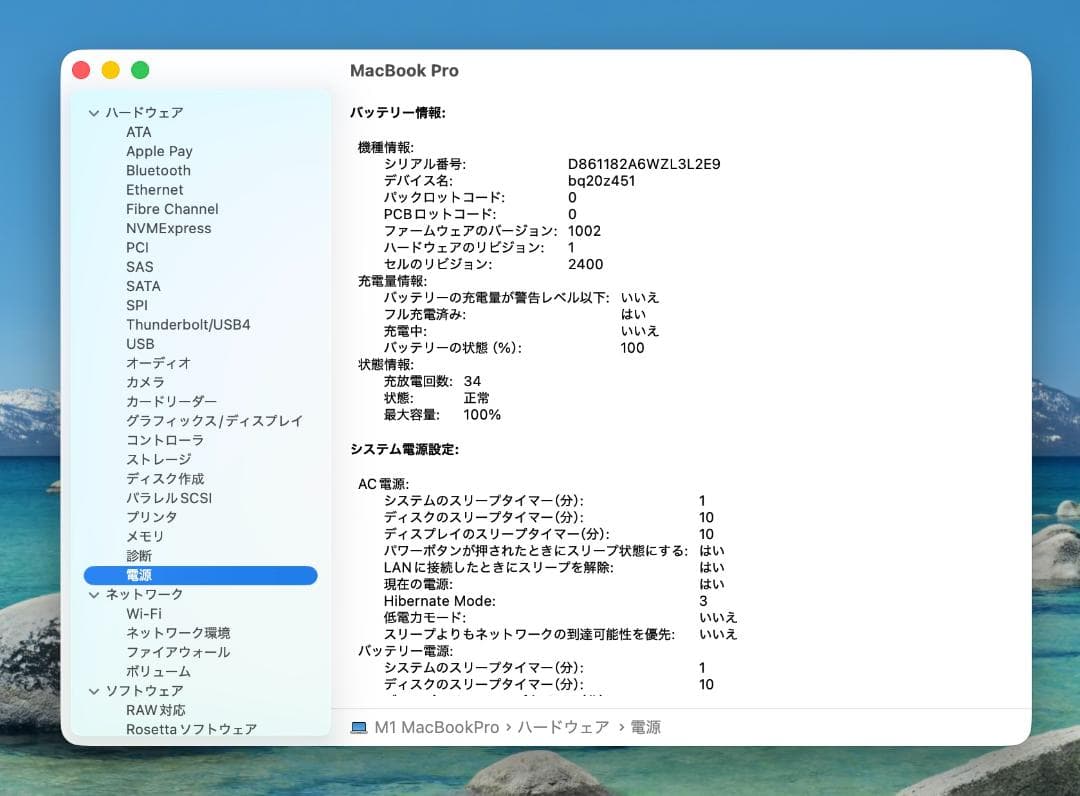
Task: Select ディスク作成 in the sidebar
Action: tap(165, 479)
